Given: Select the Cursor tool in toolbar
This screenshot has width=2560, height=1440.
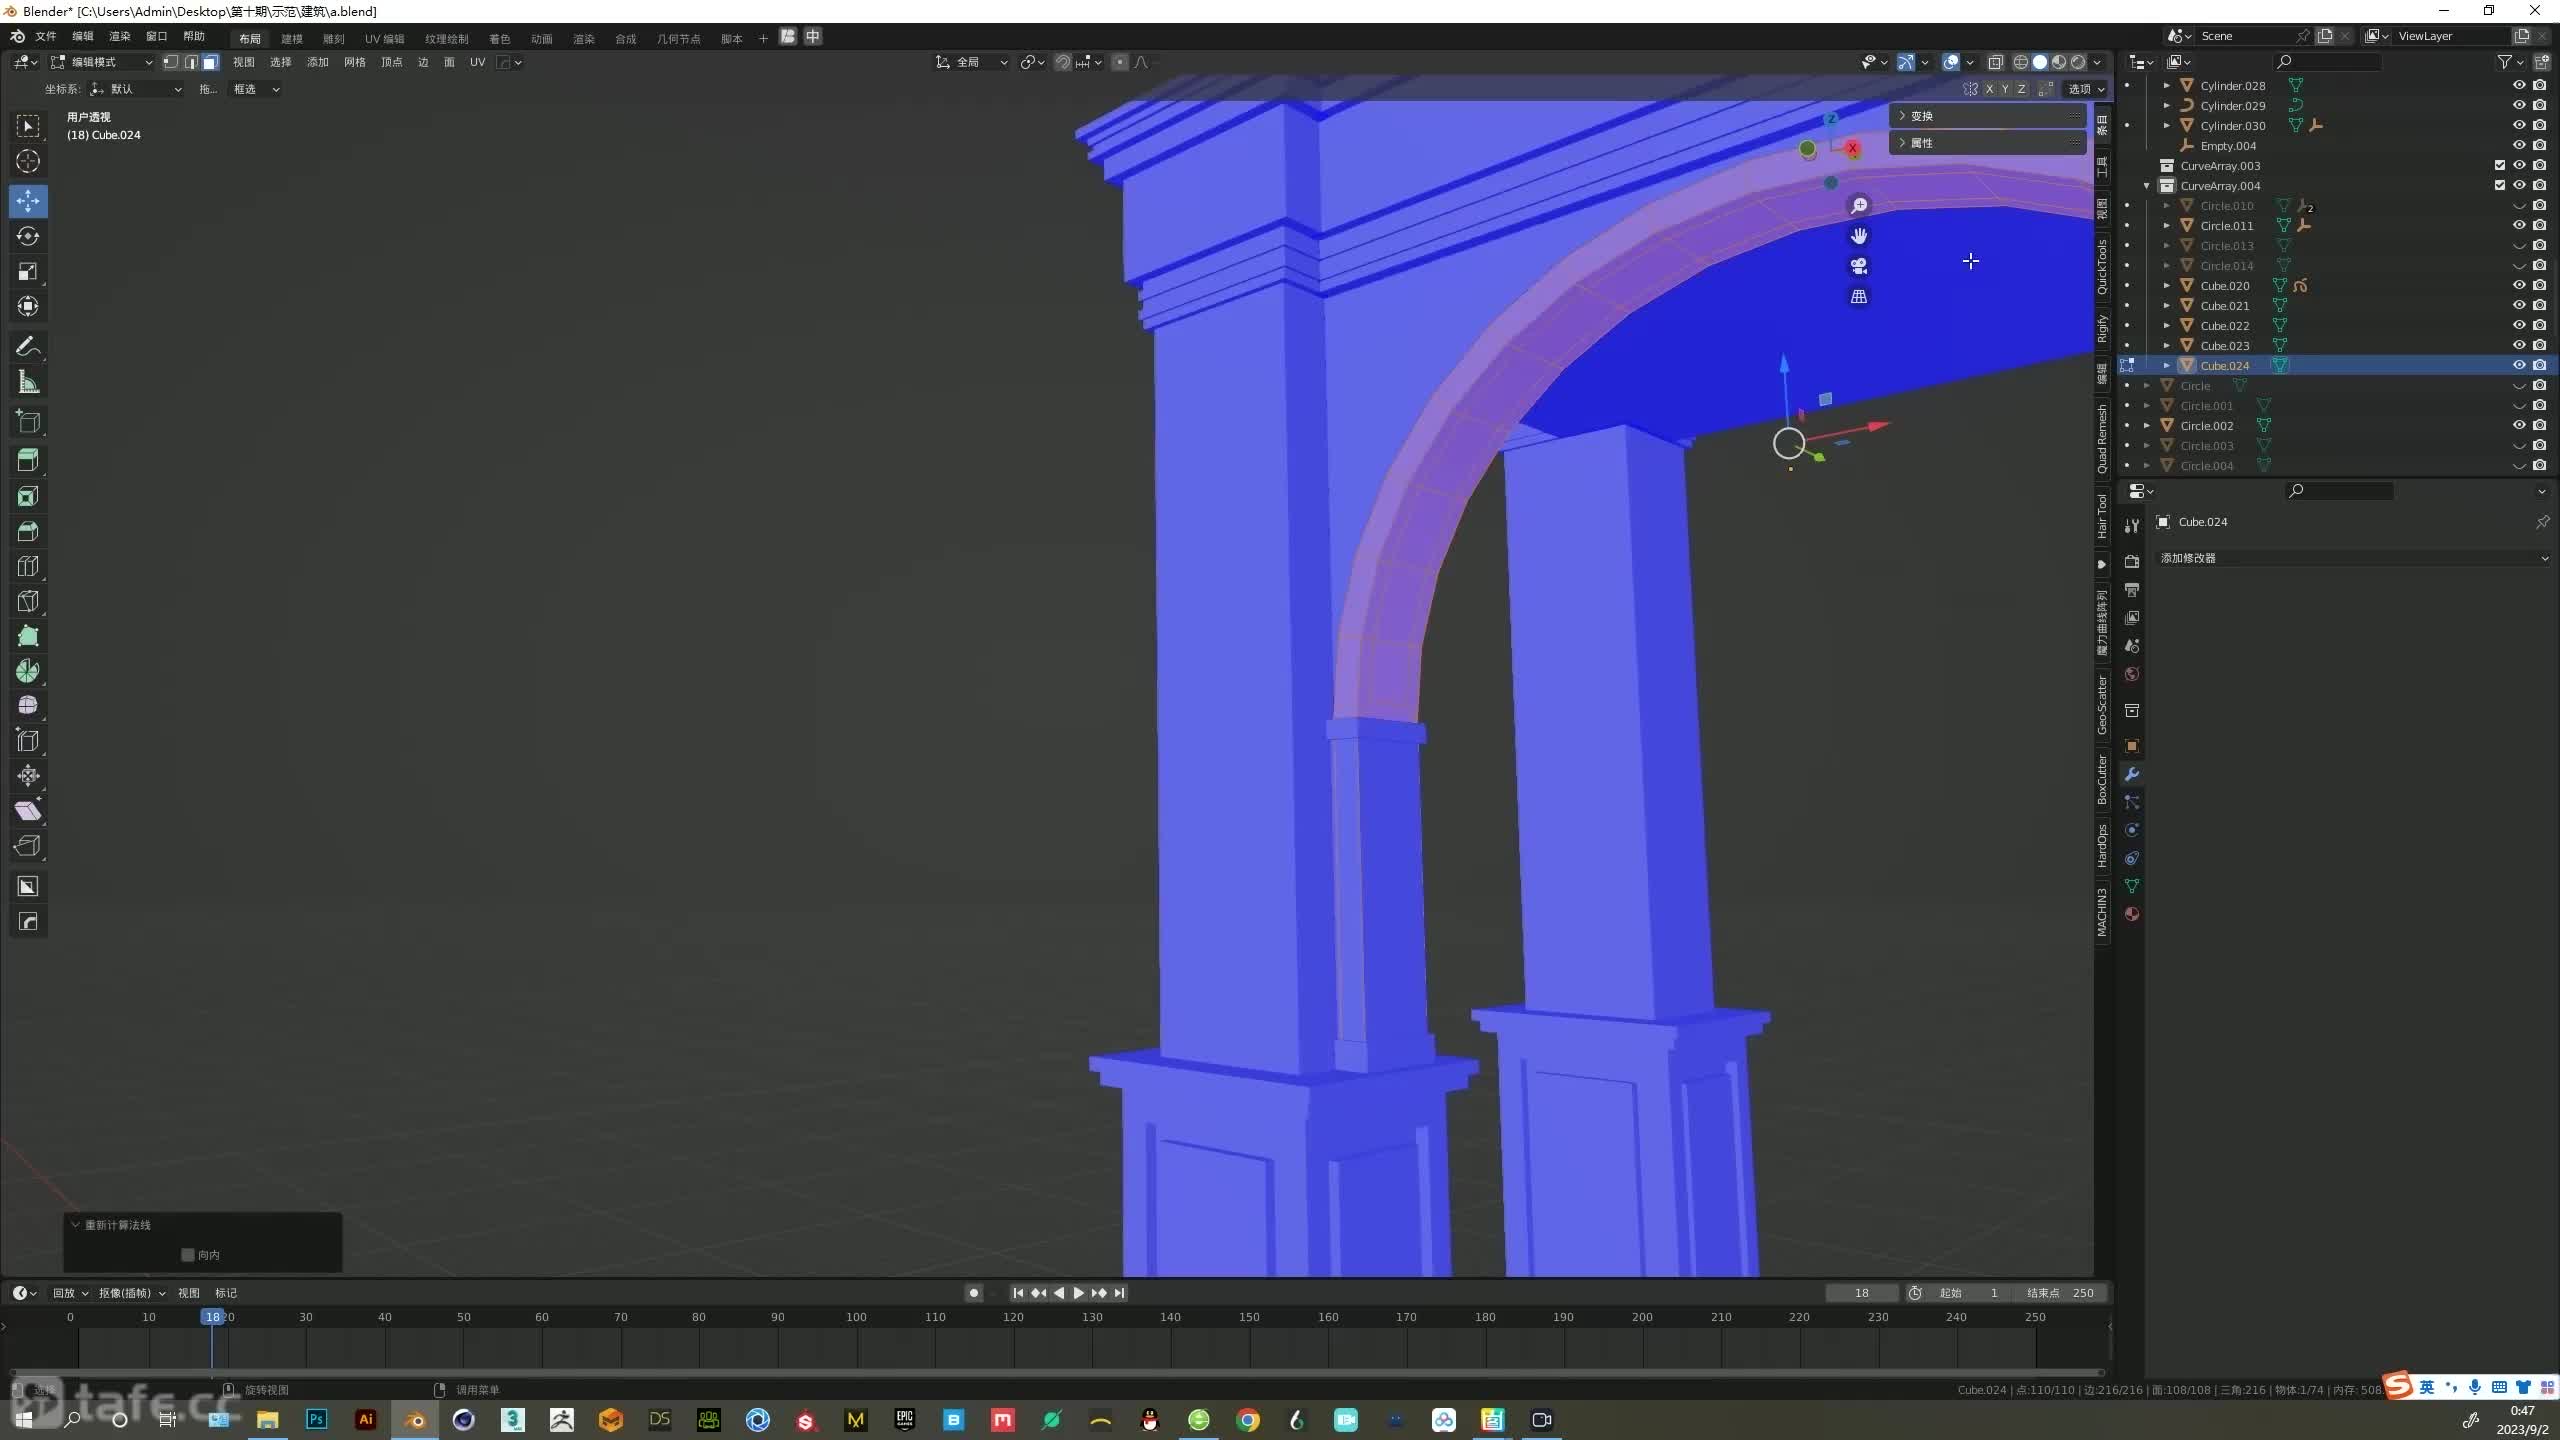Looking at the screenshot, I should 28,161.
